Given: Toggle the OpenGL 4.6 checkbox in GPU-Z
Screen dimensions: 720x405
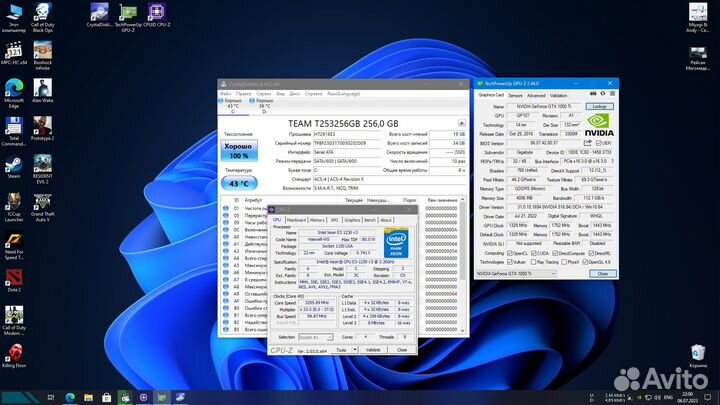Looking at the screenshot, I should tap(585, 262).
